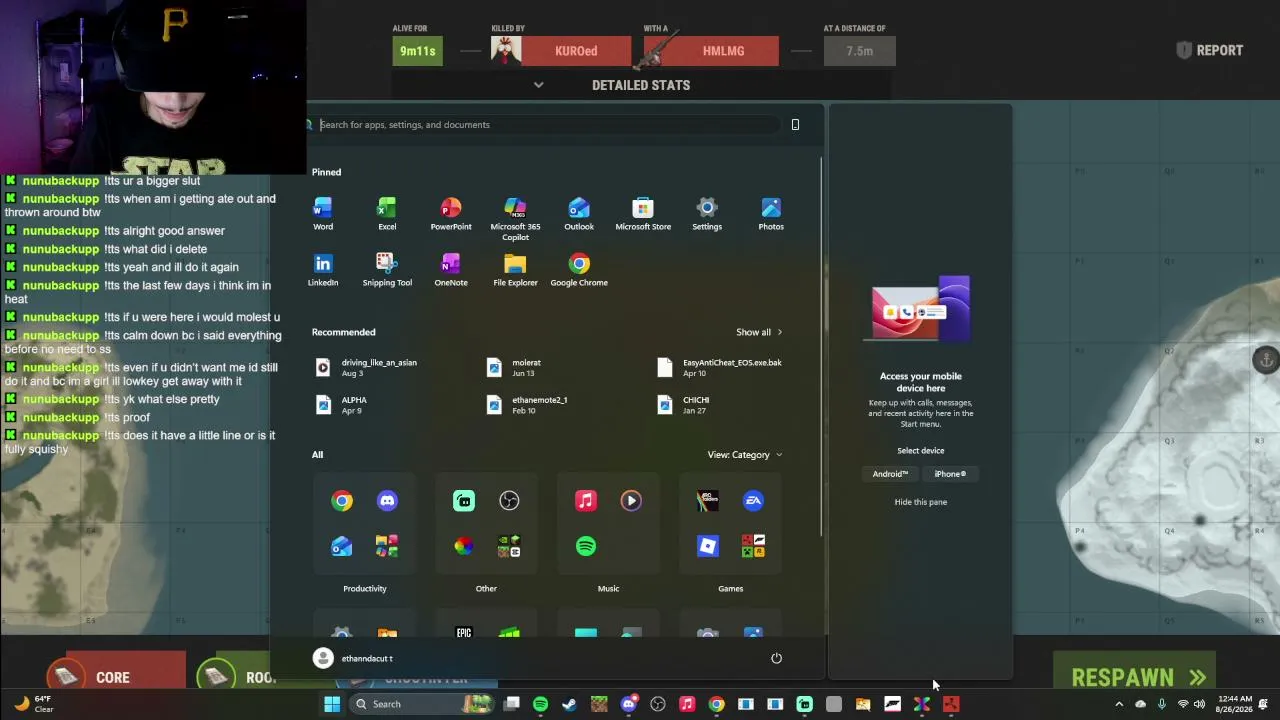Click the Start menu vertical scrollbar

click(822, 345)
